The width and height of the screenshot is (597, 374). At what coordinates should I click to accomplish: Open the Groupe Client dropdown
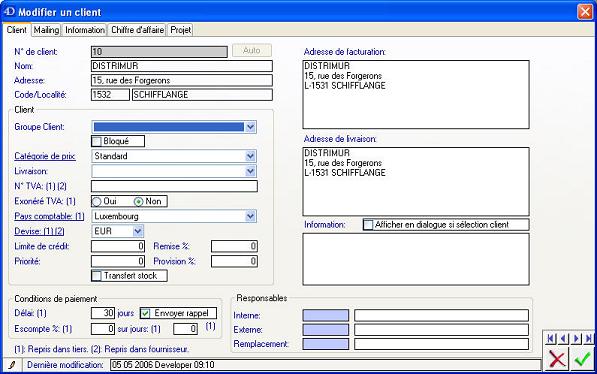[x=250, y=127]
